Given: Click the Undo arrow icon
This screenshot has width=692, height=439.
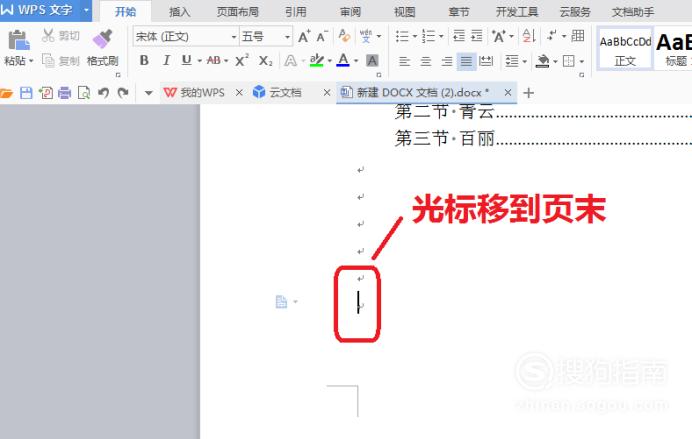Looking at the screenshot, I should [x=103, y=93].
